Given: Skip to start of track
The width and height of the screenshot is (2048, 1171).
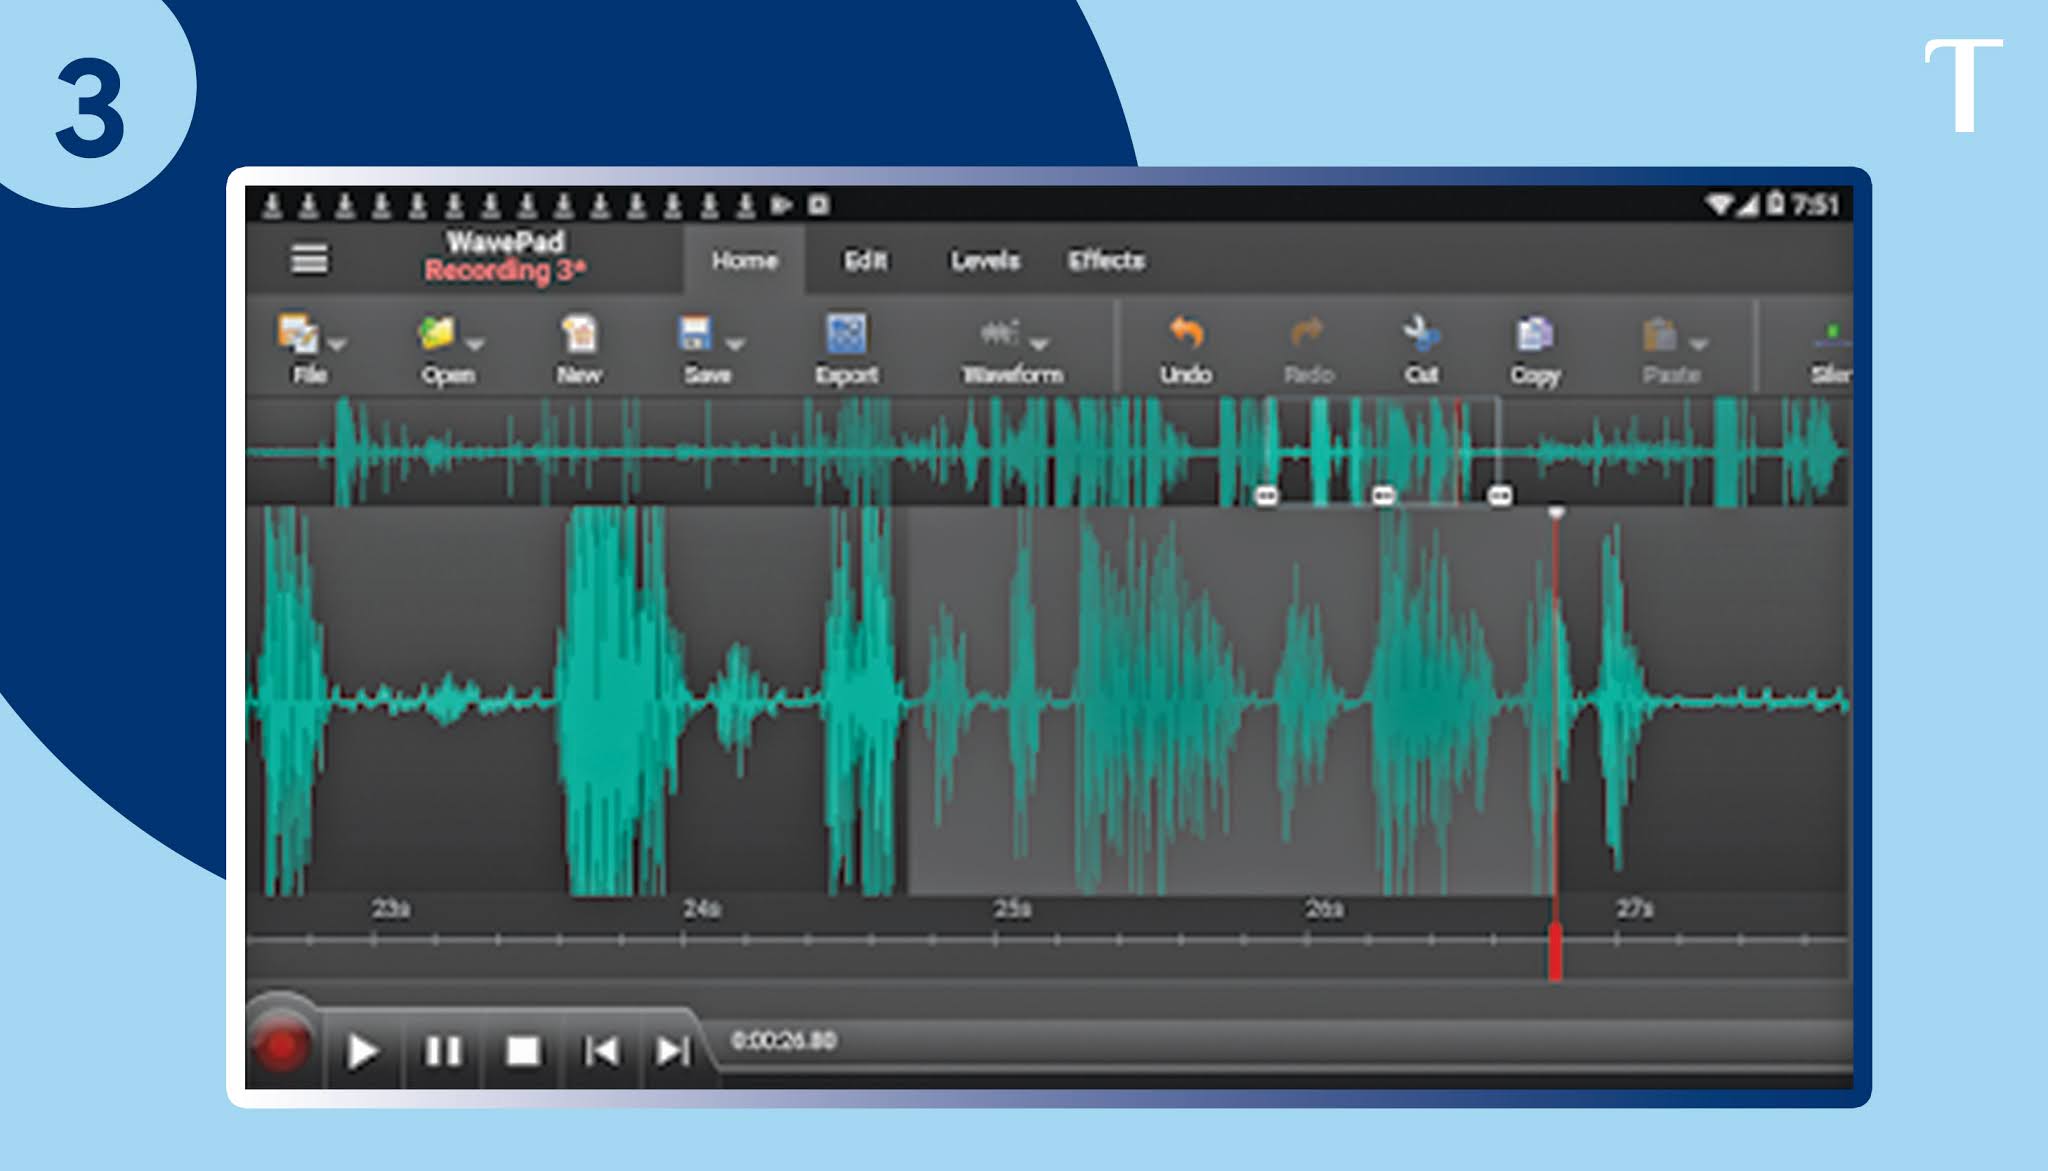Looking at the screenshot, I should click(x=601, y=1051).
